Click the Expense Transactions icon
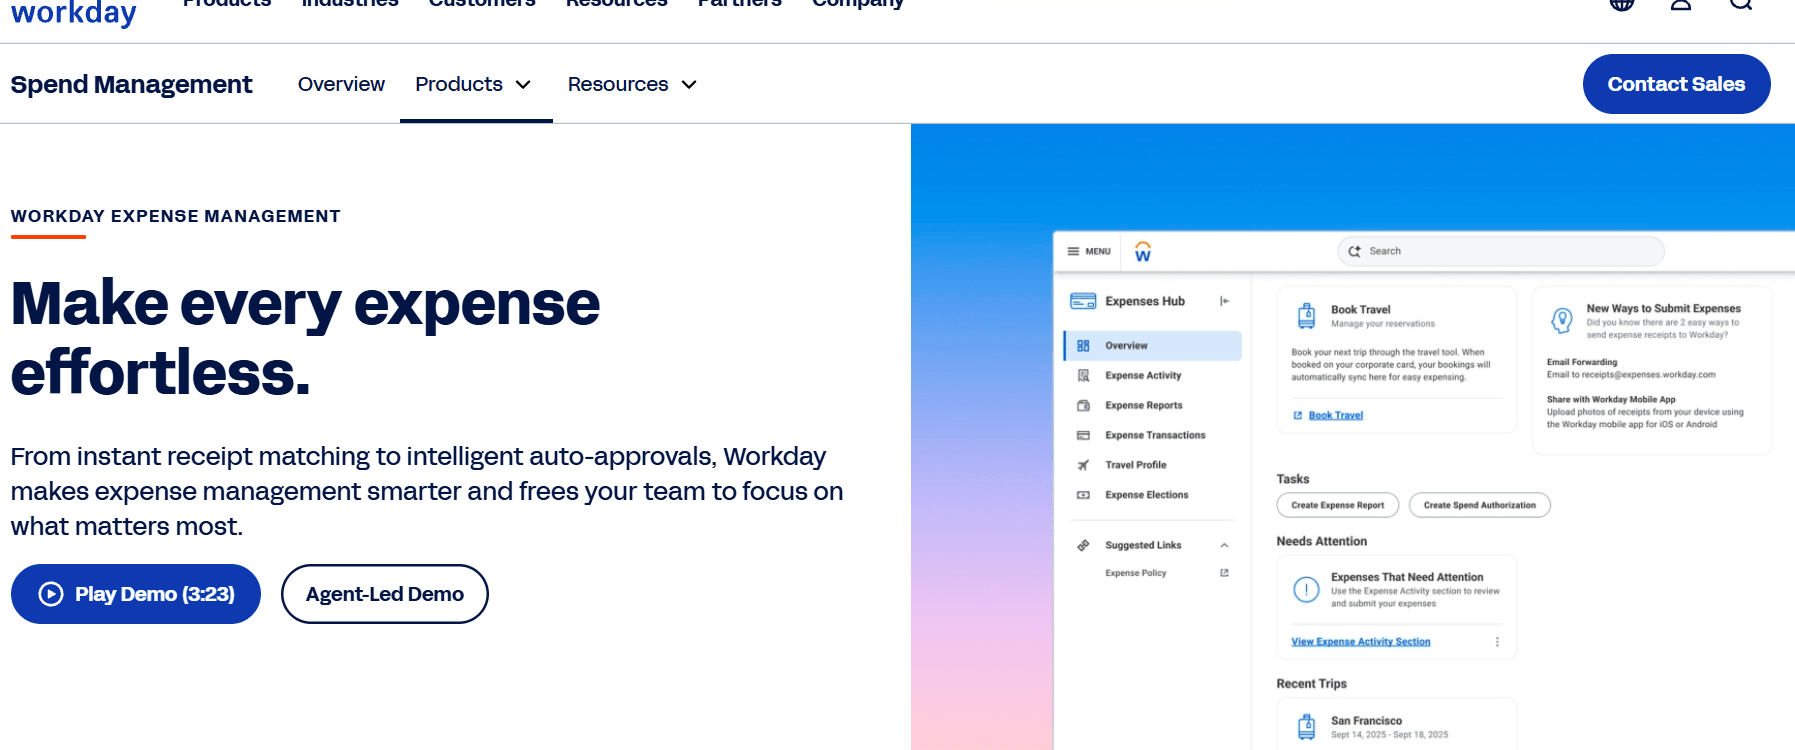The width and height of the screenshot is (1795, 750). [1083, 436]
